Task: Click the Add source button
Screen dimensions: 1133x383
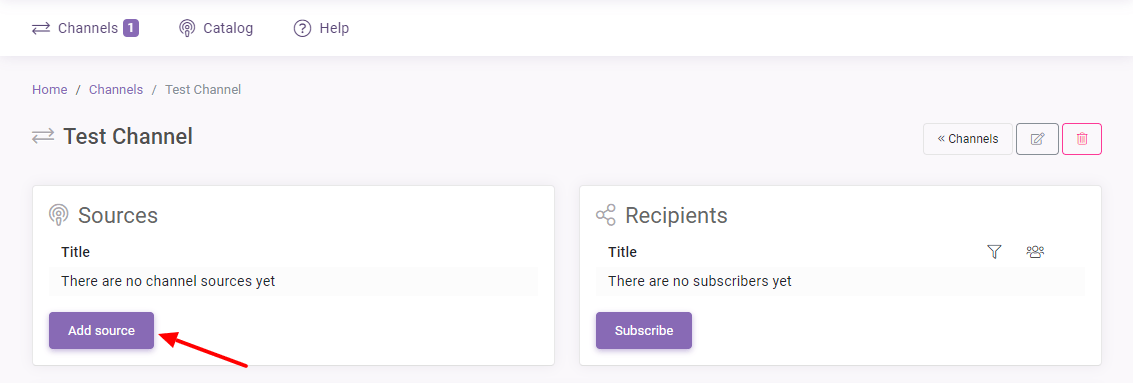Action: [x=101, y=330]
